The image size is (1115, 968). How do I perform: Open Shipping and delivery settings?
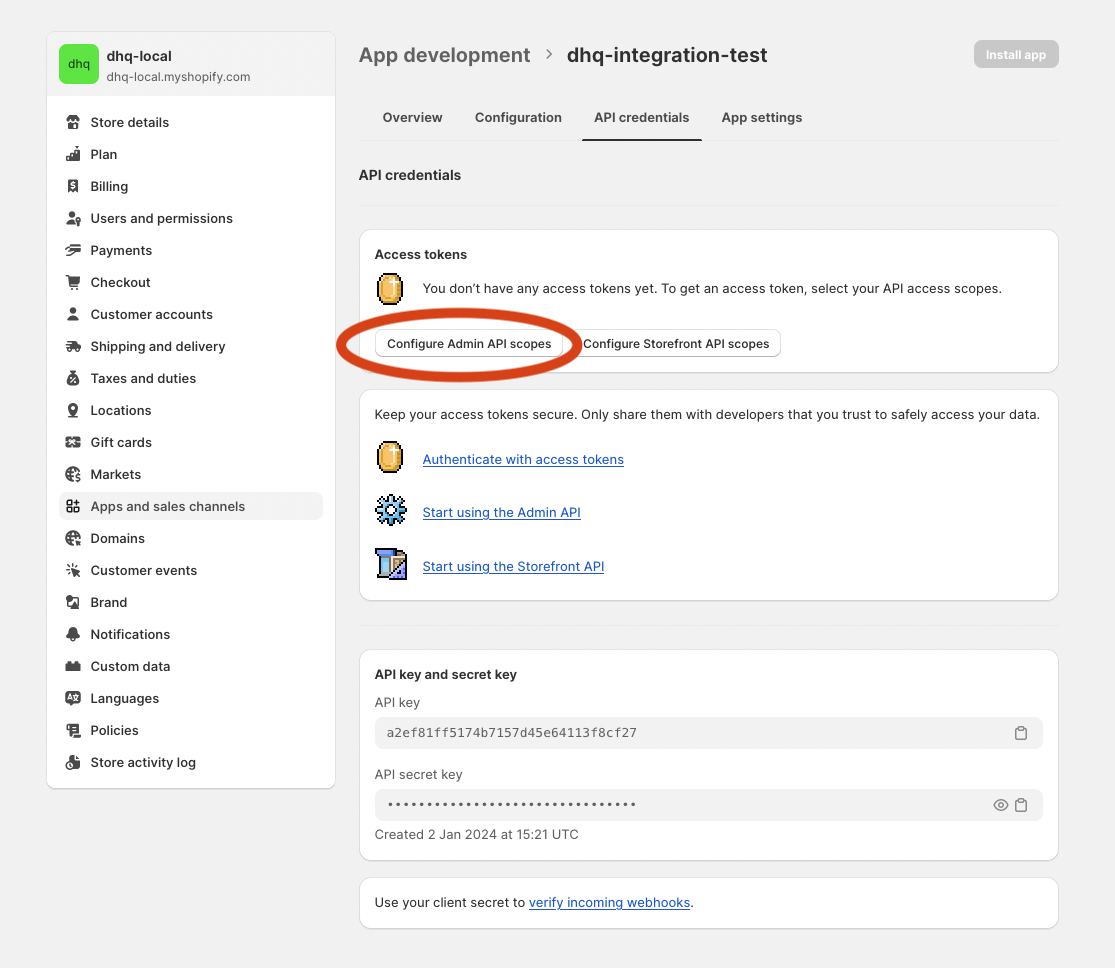pyautogui.click(x=191, y=346)
